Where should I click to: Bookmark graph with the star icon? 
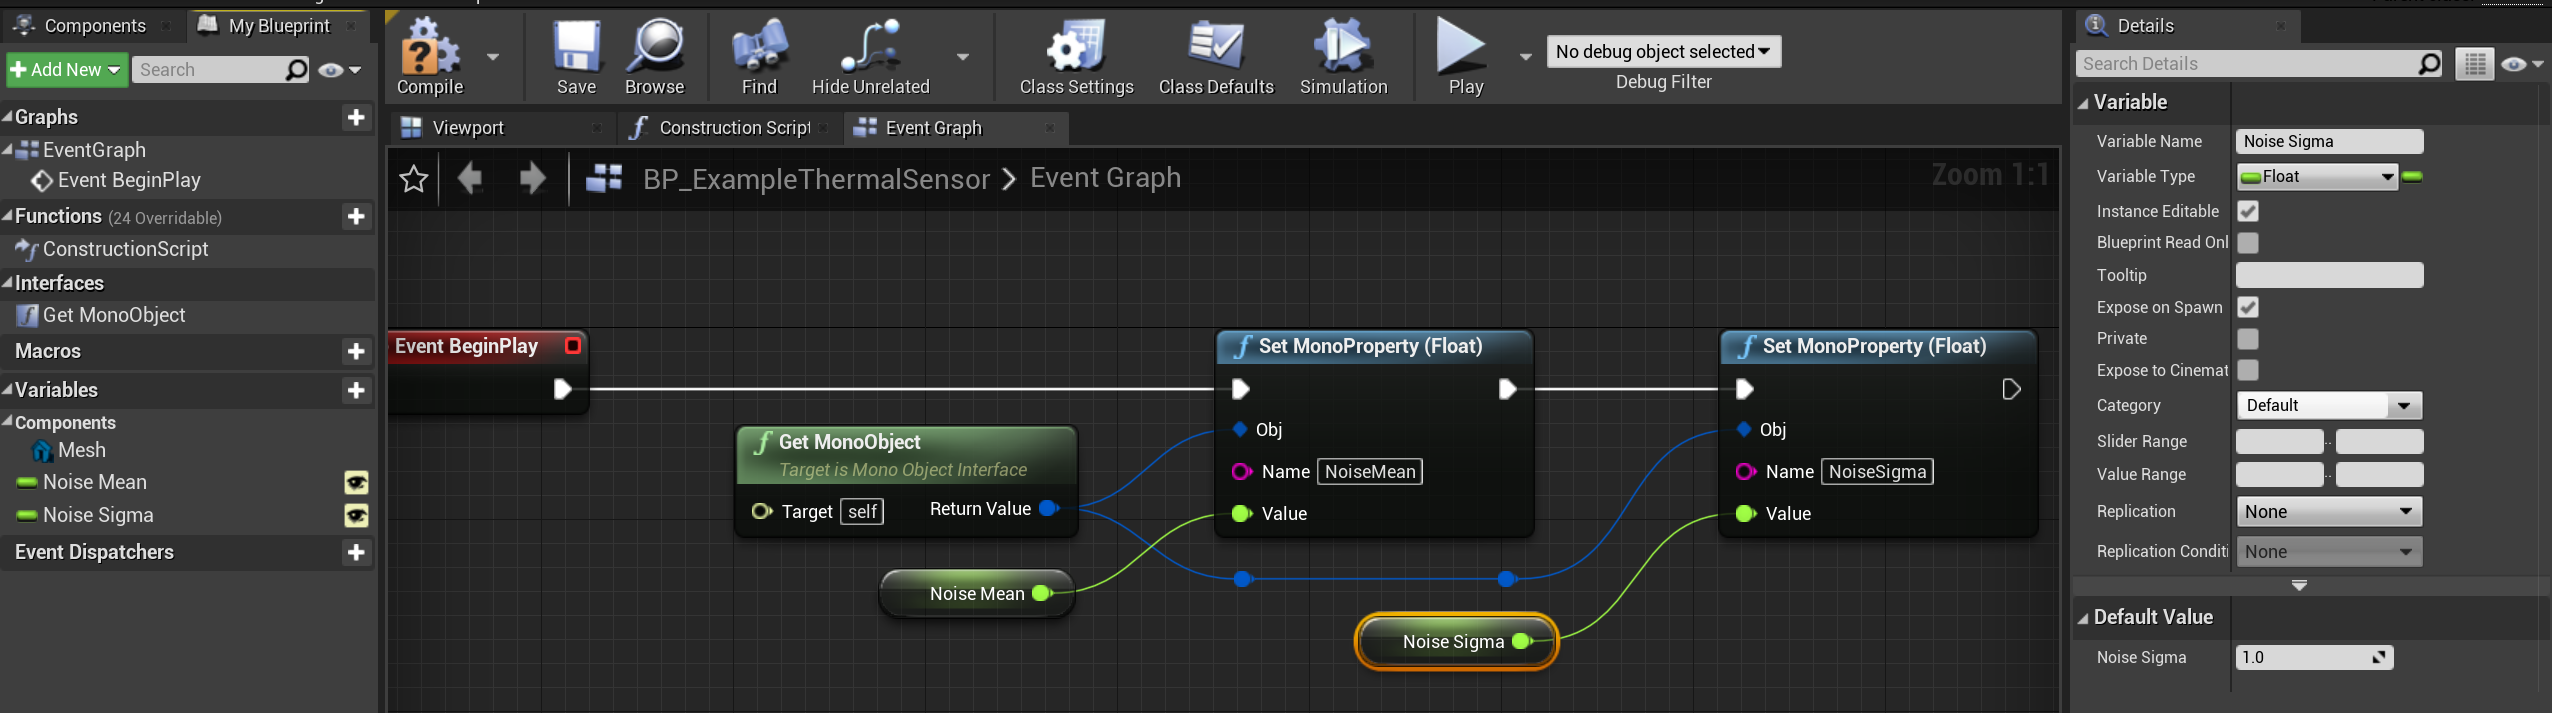(413, 179)
